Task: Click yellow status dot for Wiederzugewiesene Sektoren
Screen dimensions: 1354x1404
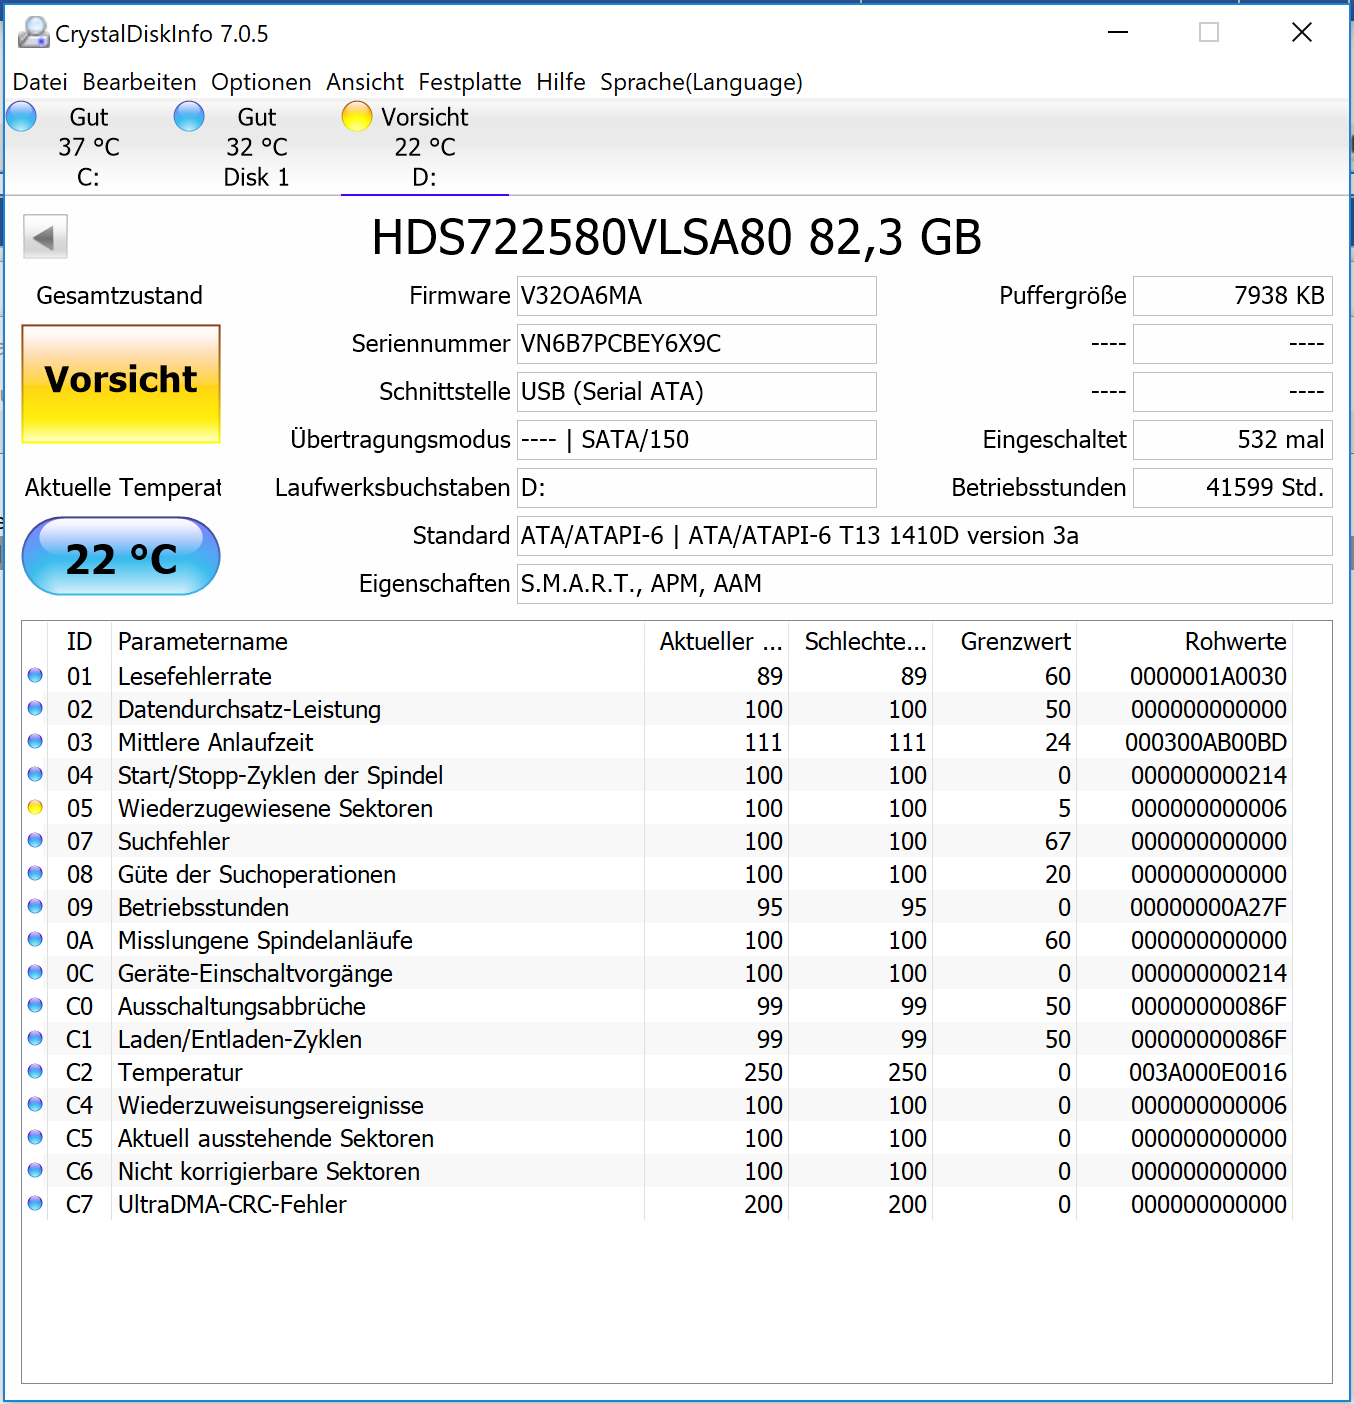Action: tap(35, 808)
